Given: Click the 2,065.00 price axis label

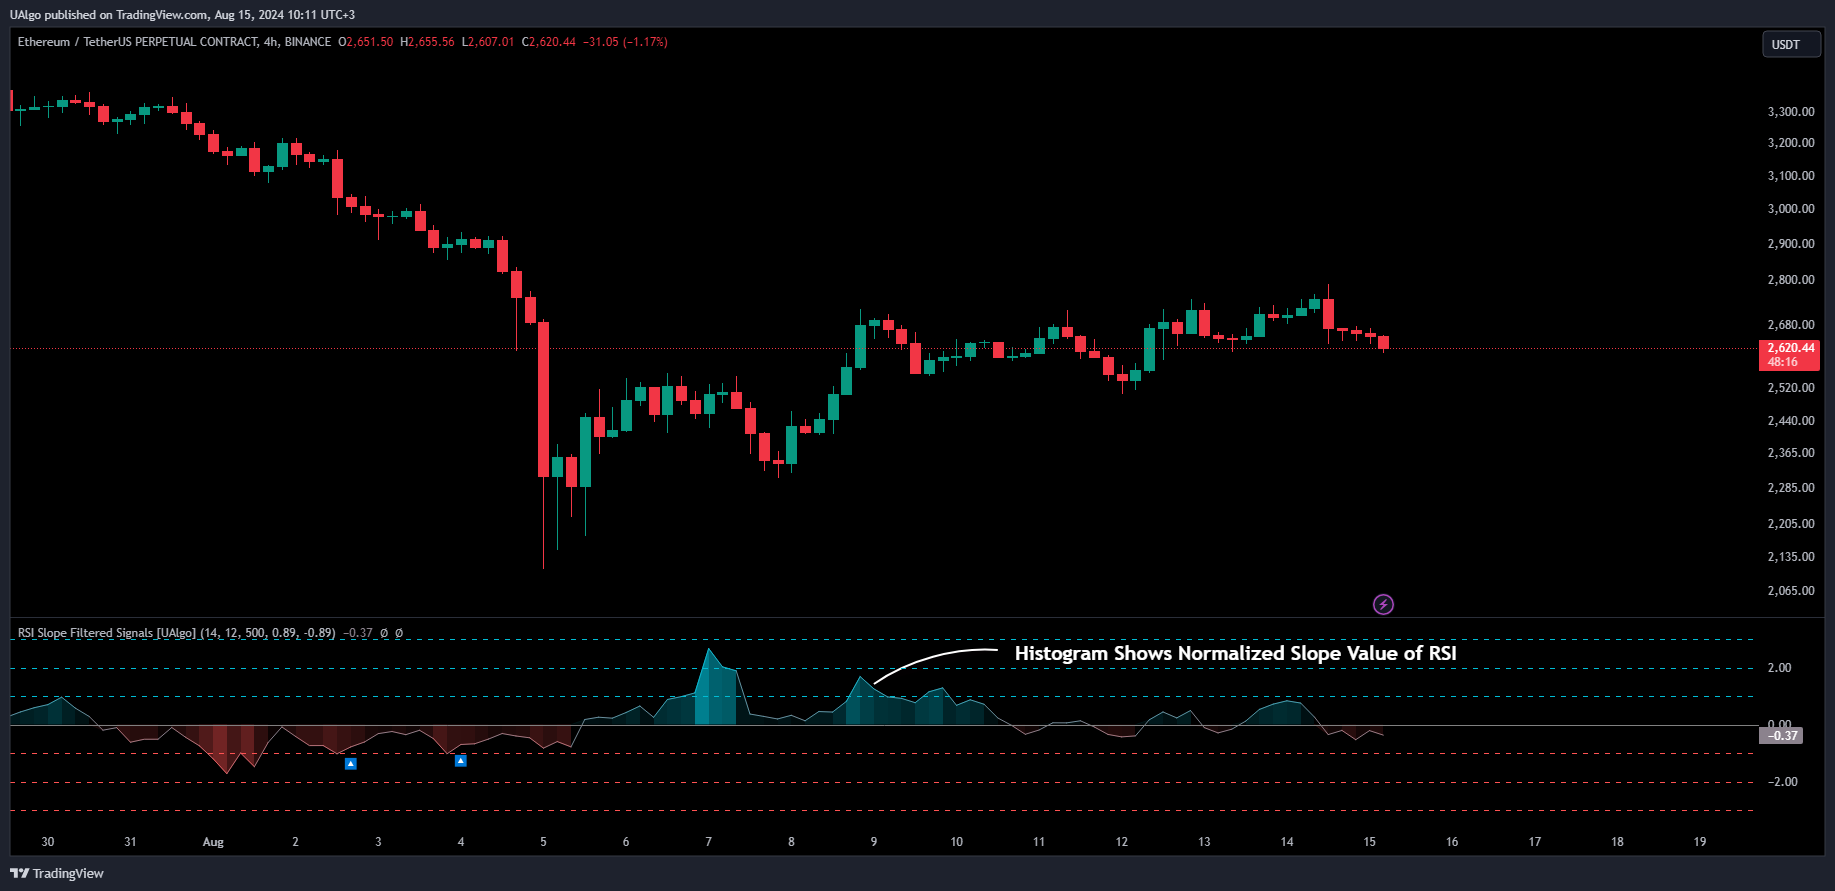Looking at the screenshot, I should tap(1791, 591).
